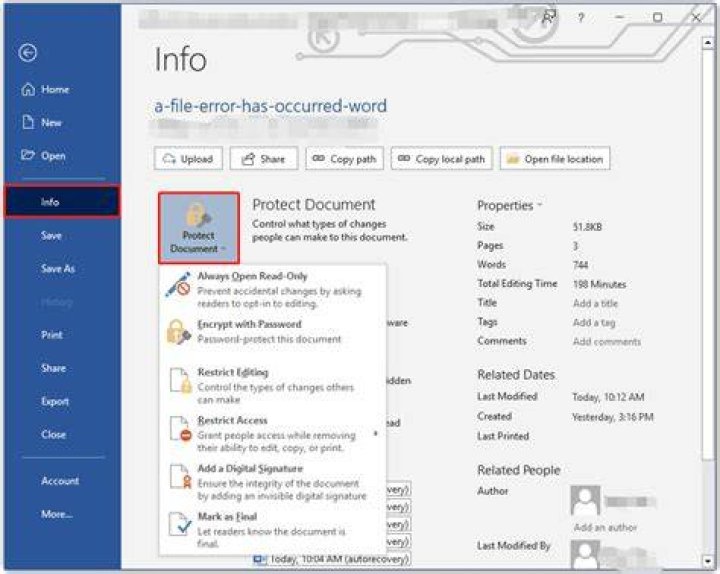Expand the Properties dropdown
720x574 pixels.
click(540, 205)
